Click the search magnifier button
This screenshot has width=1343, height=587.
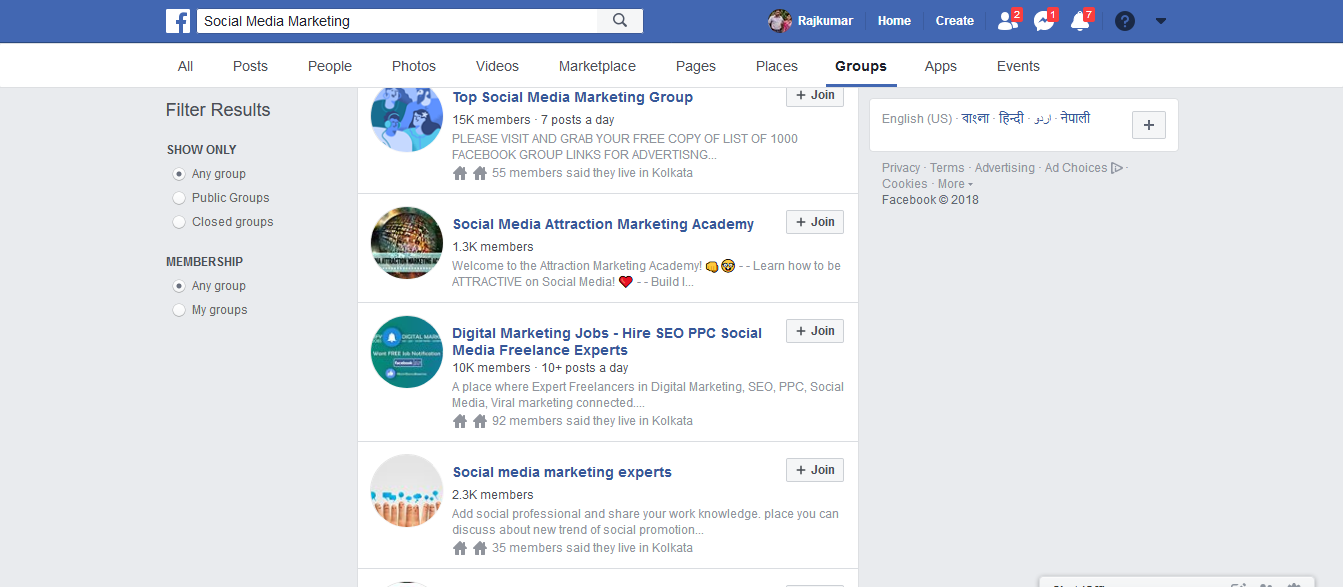(620, 21)
